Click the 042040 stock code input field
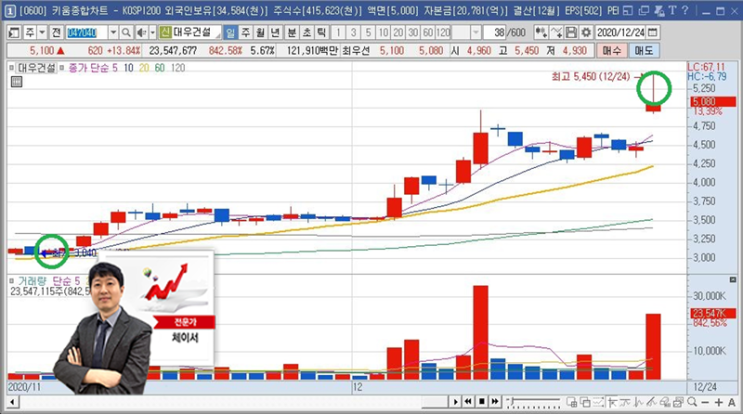Viewport: 743px width, 414px height. click(86, 32)
